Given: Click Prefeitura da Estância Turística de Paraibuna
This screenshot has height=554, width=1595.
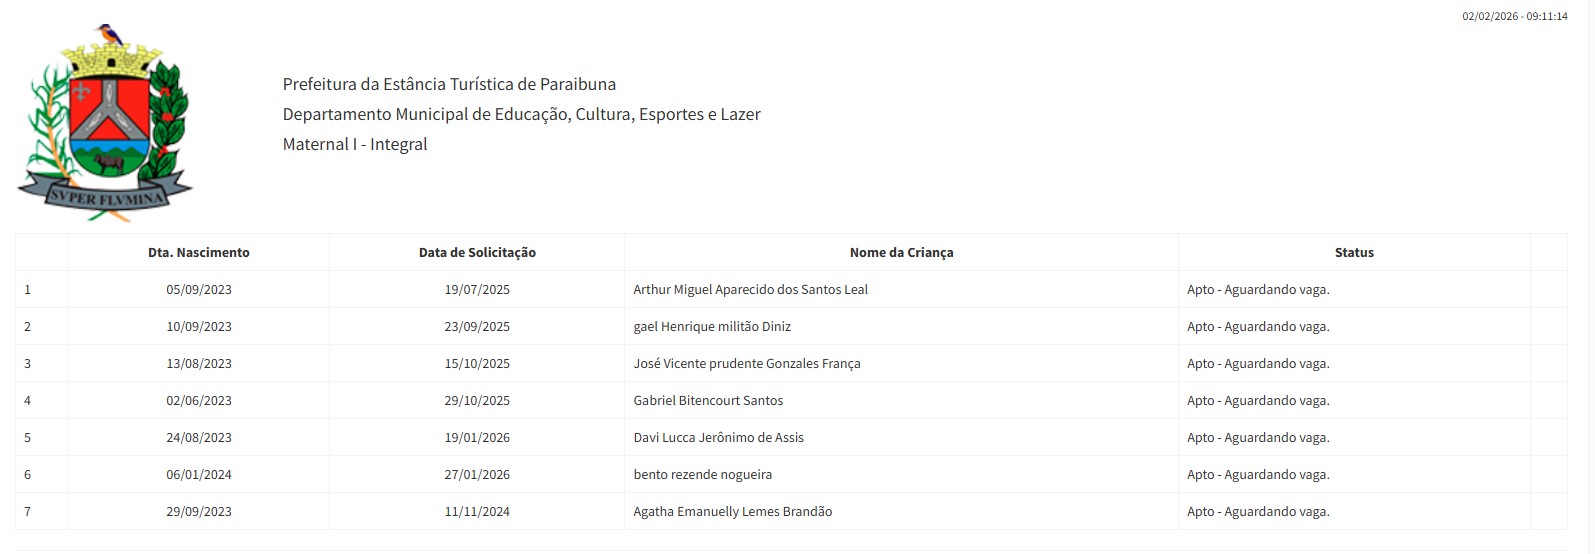Looking at the screenshot, I should pos(449,84).
